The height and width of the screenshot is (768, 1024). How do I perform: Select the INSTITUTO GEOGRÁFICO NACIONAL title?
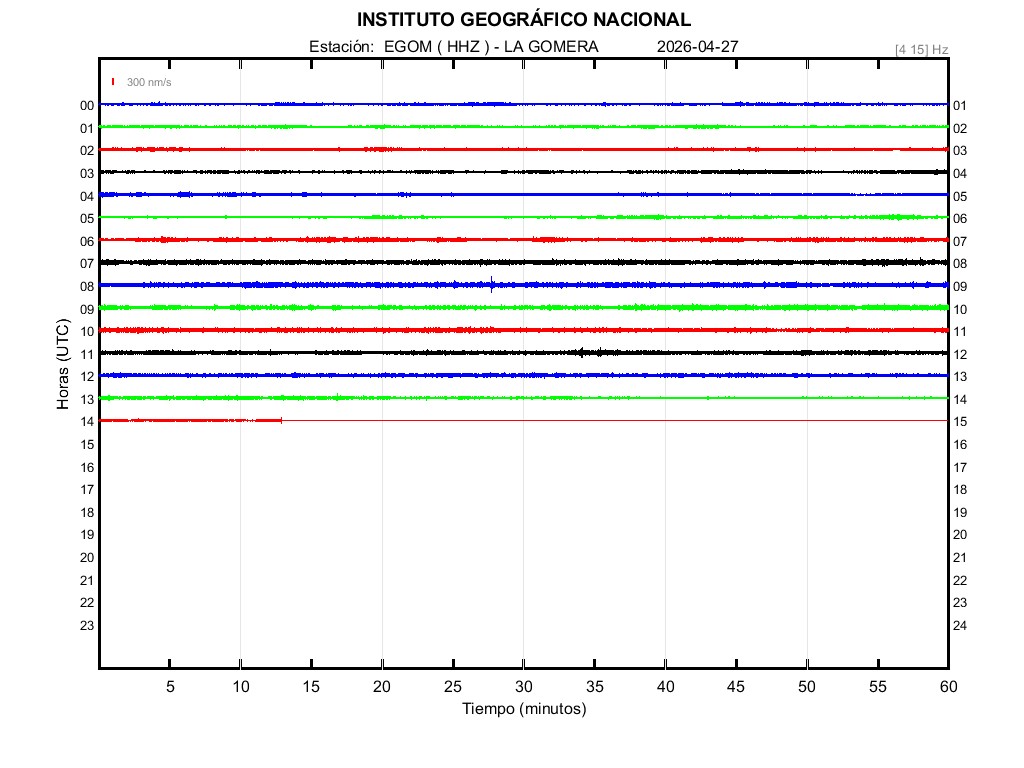[523, 20]
